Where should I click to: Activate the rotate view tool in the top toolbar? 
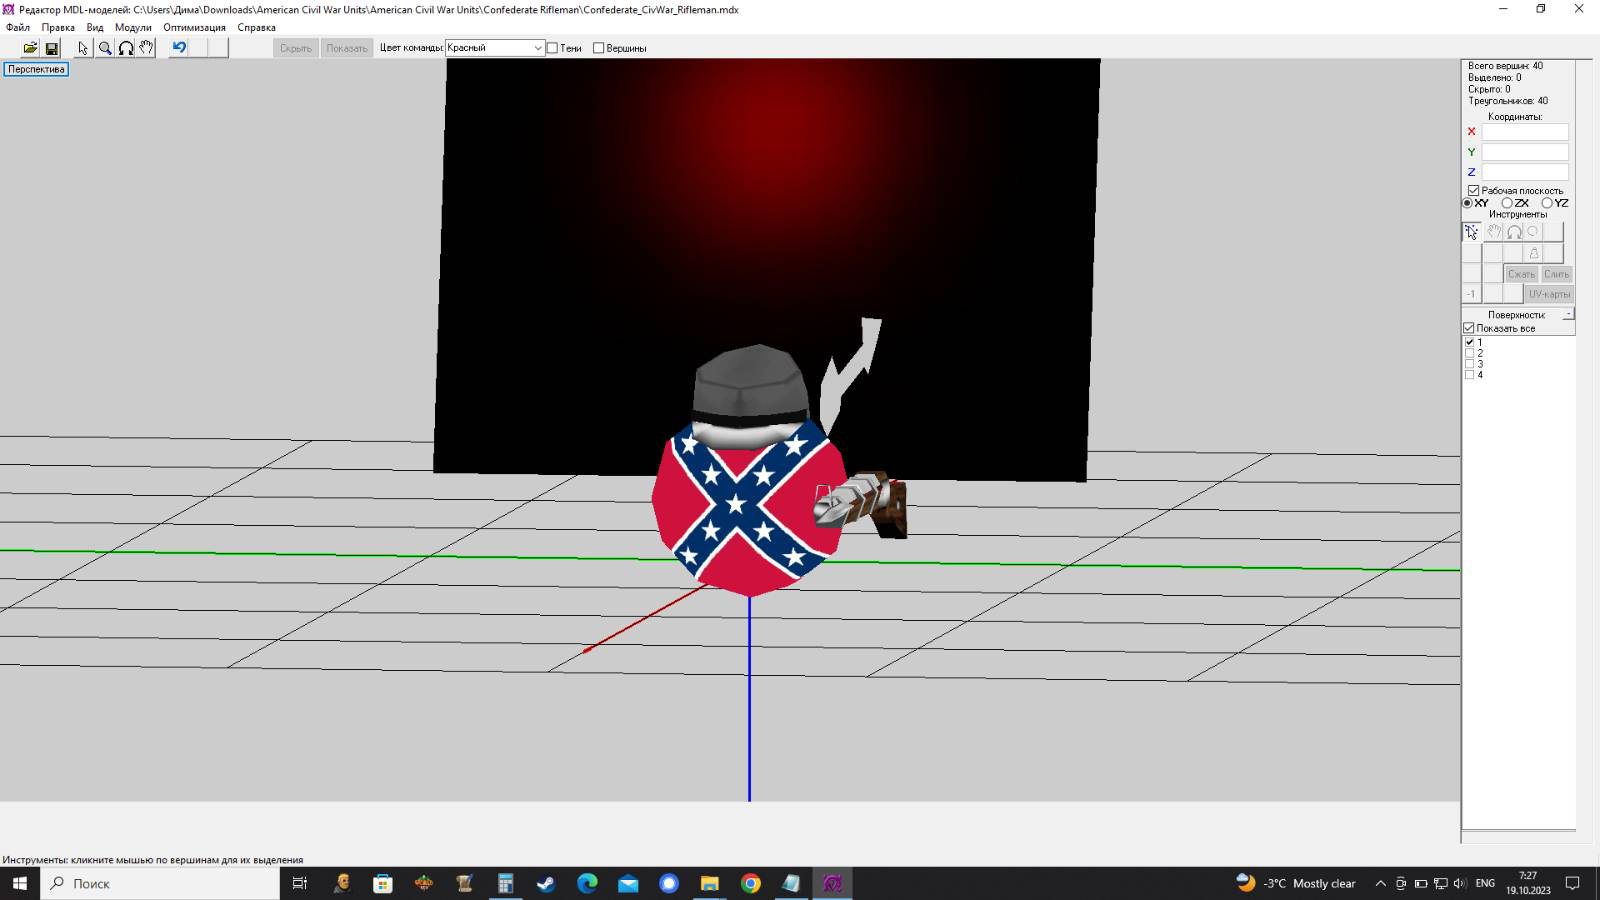[126, 48]
